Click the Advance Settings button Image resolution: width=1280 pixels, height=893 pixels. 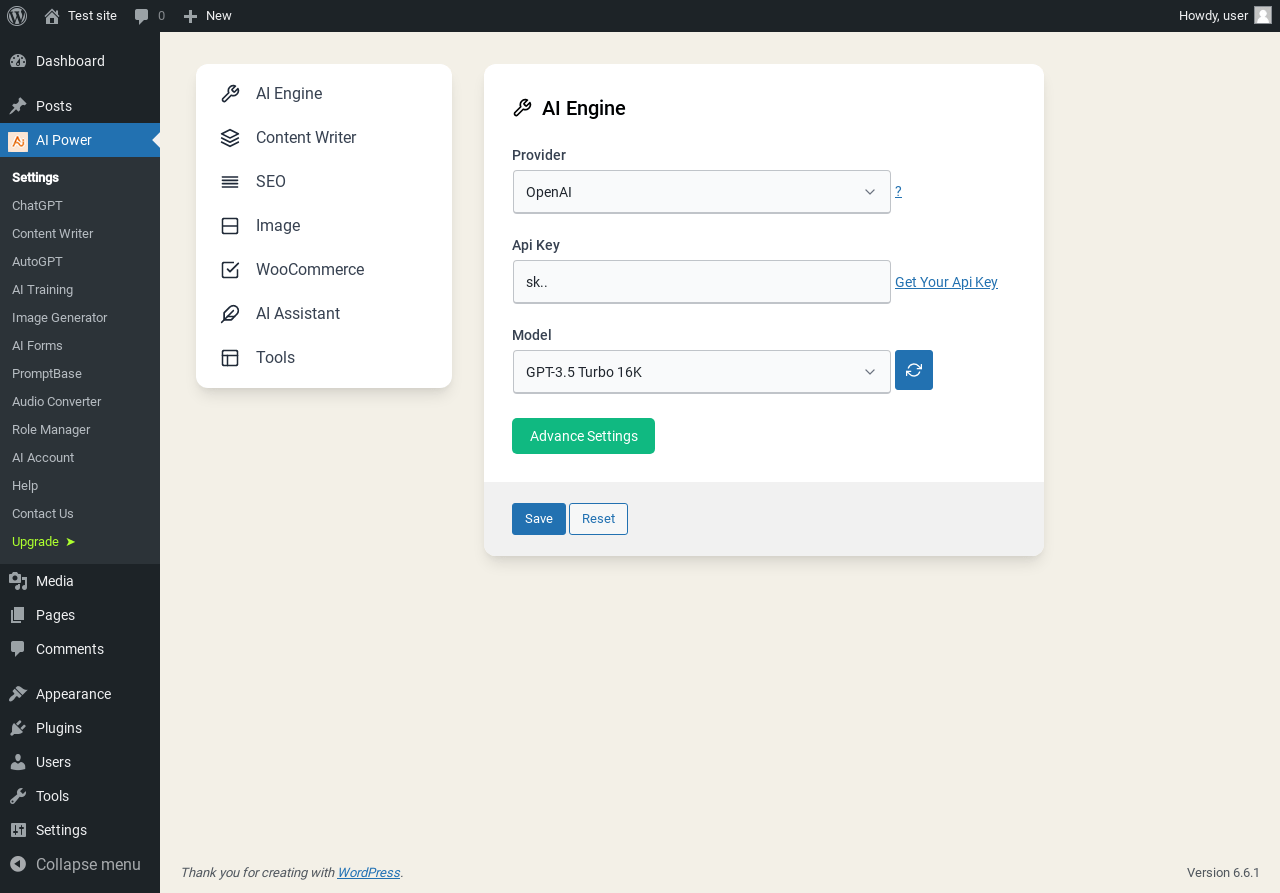pyautogui.click(x=583, y=436)
